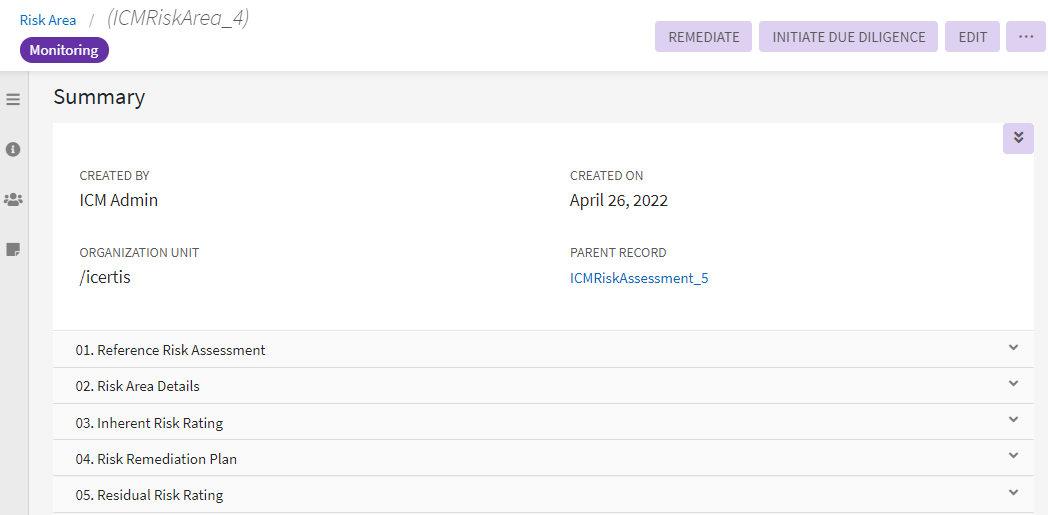Go to the Risk Area breadcrumb
1048x515 pixels.
click(x=48, y=20)
